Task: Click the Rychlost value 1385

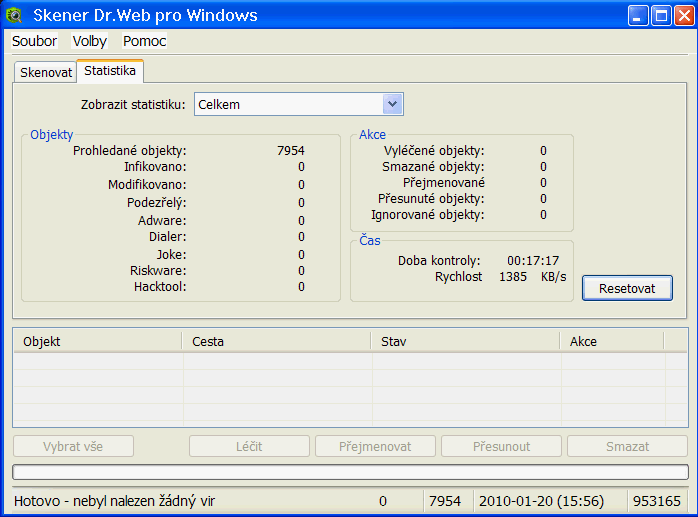Action: point(513,277)
